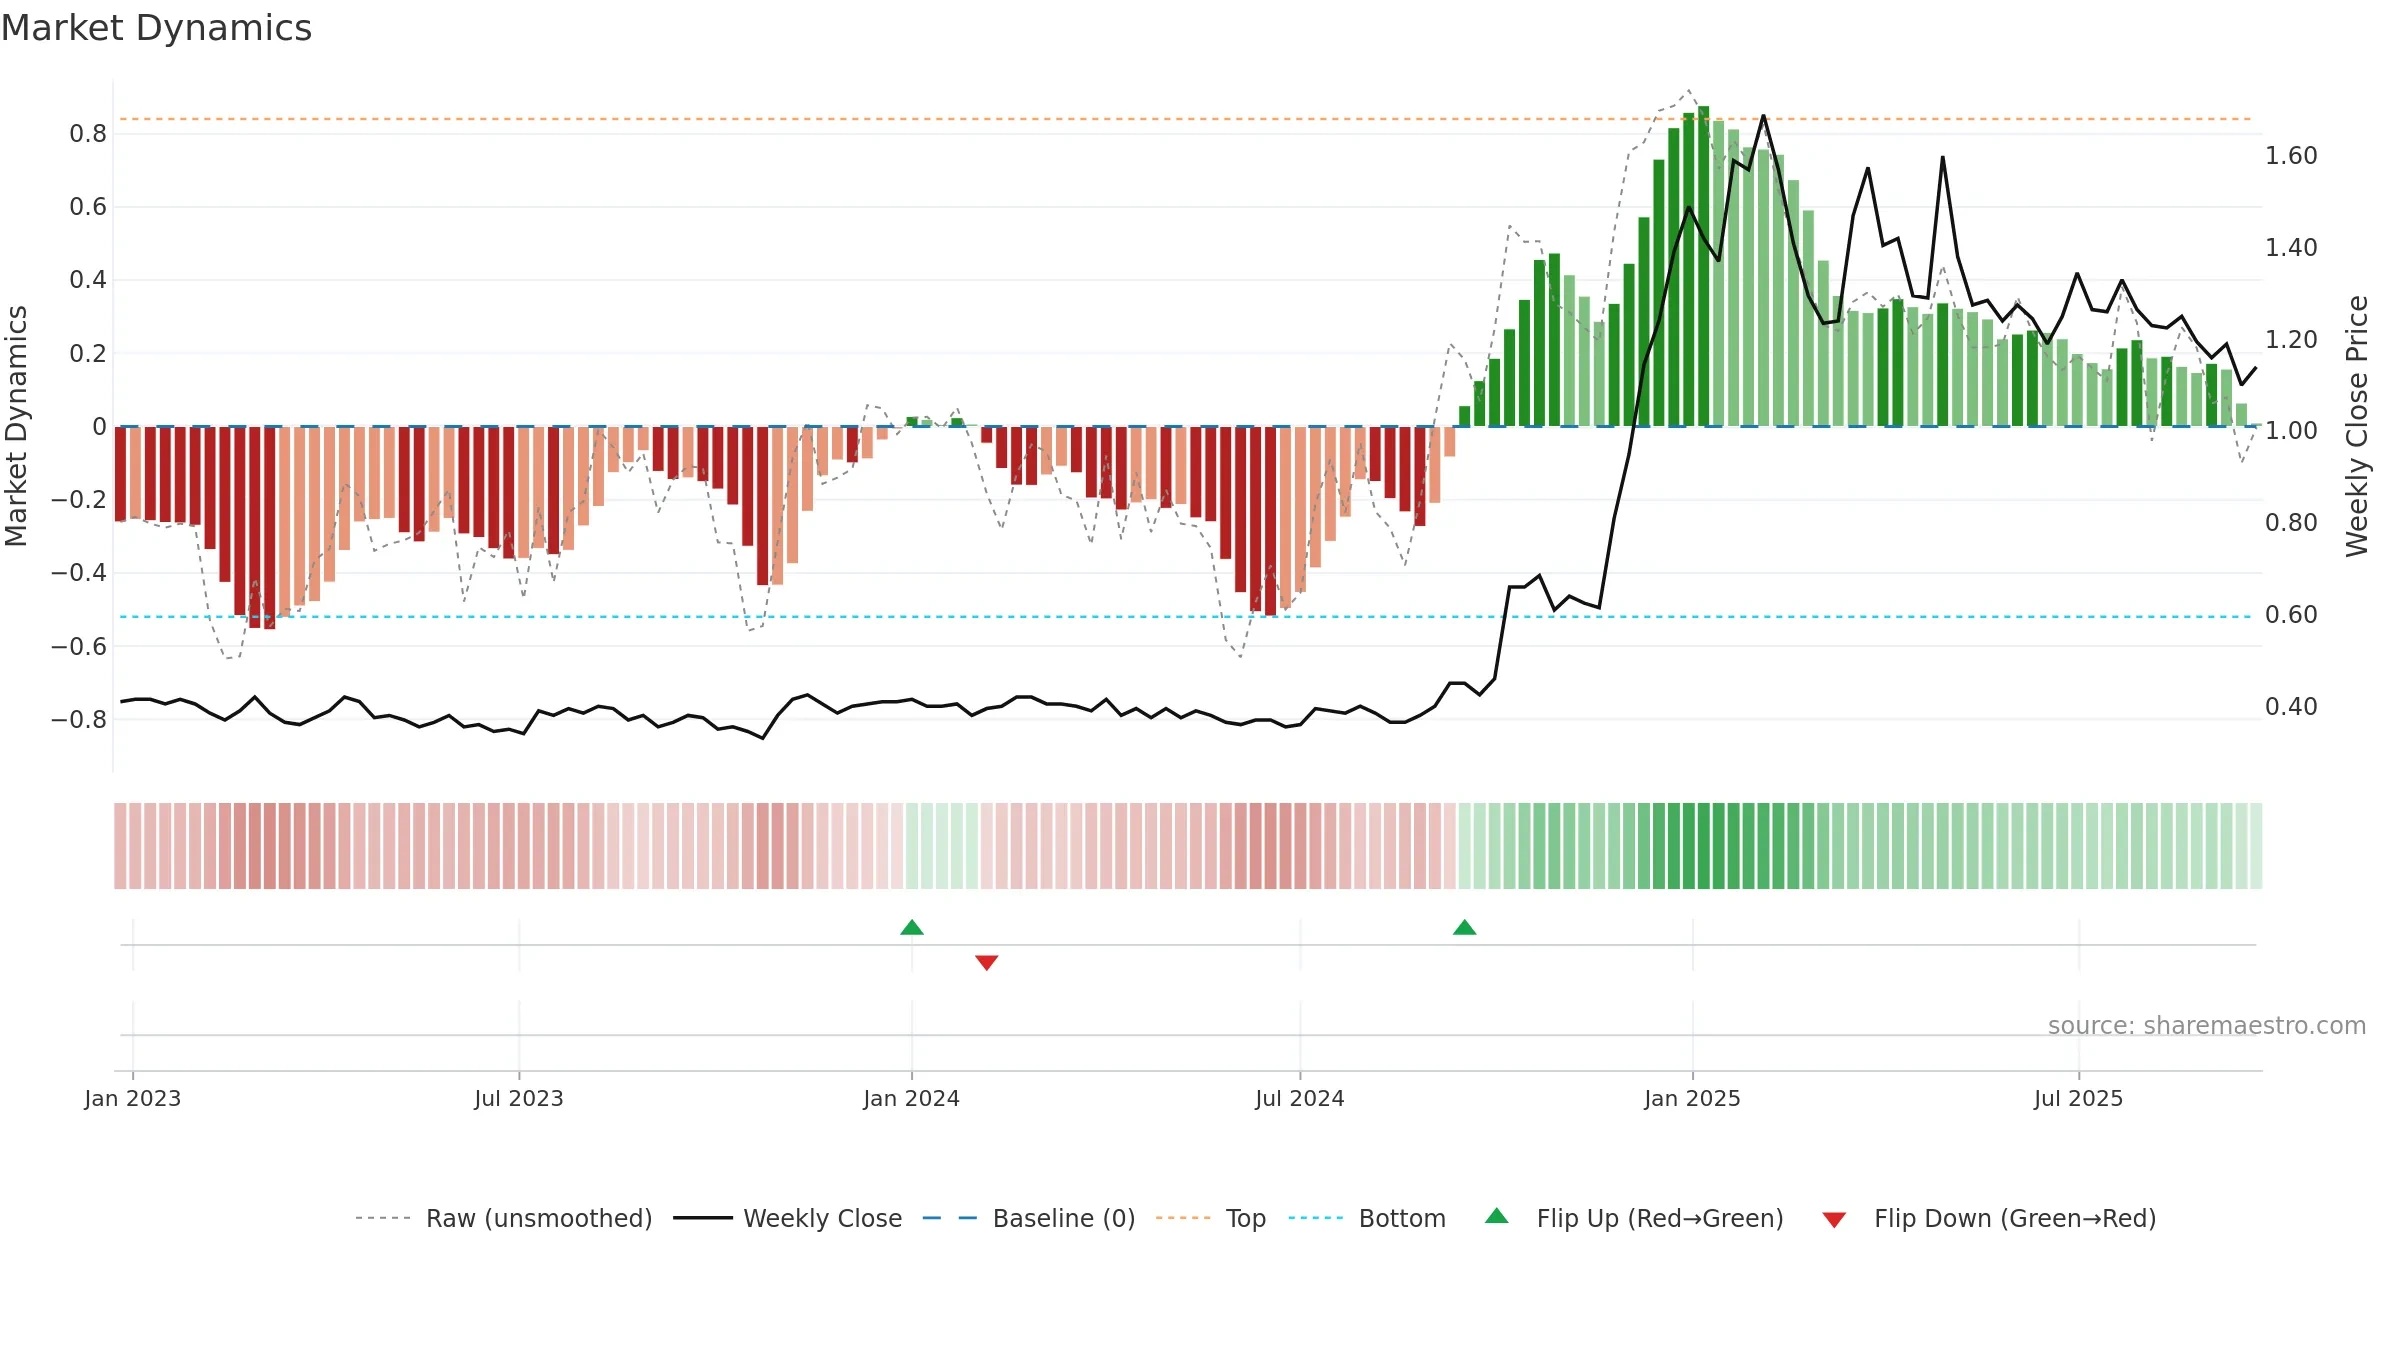Click the 0.60 right-axis price label

pos(2291,615)
